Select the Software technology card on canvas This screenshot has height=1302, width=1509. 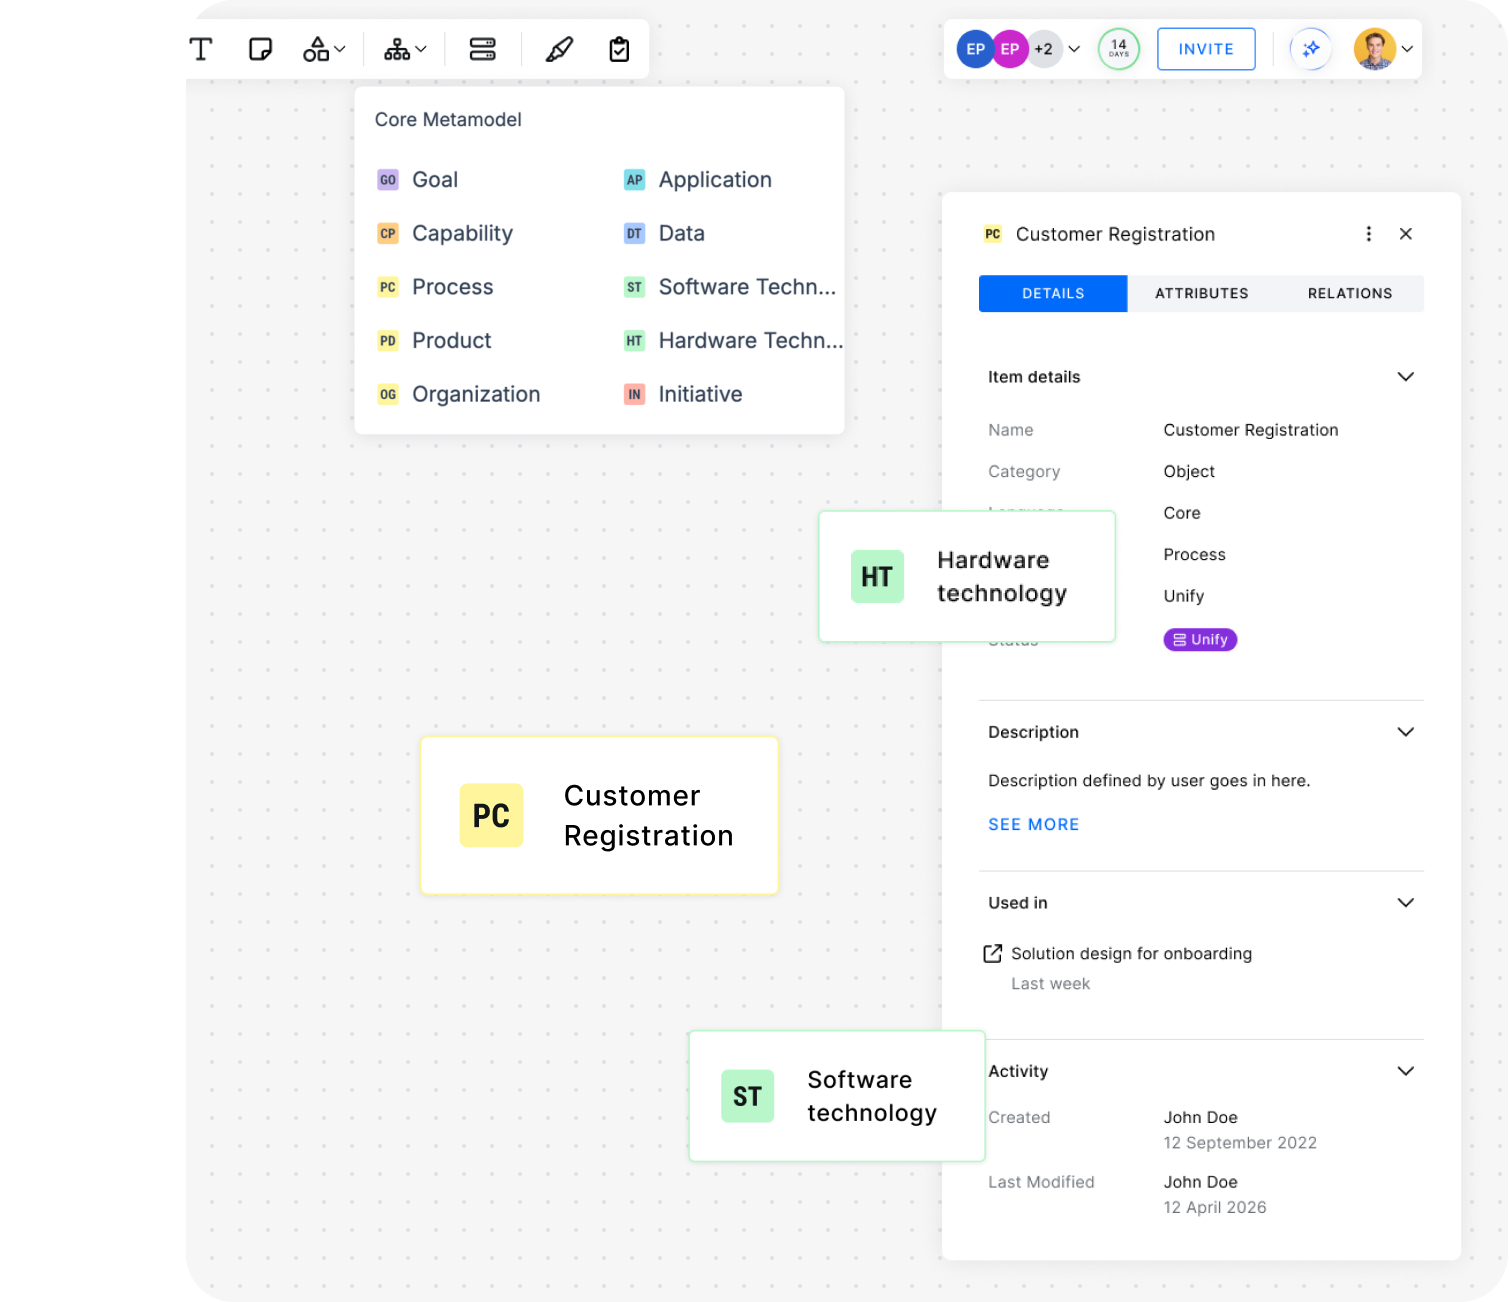point(837,1096)
